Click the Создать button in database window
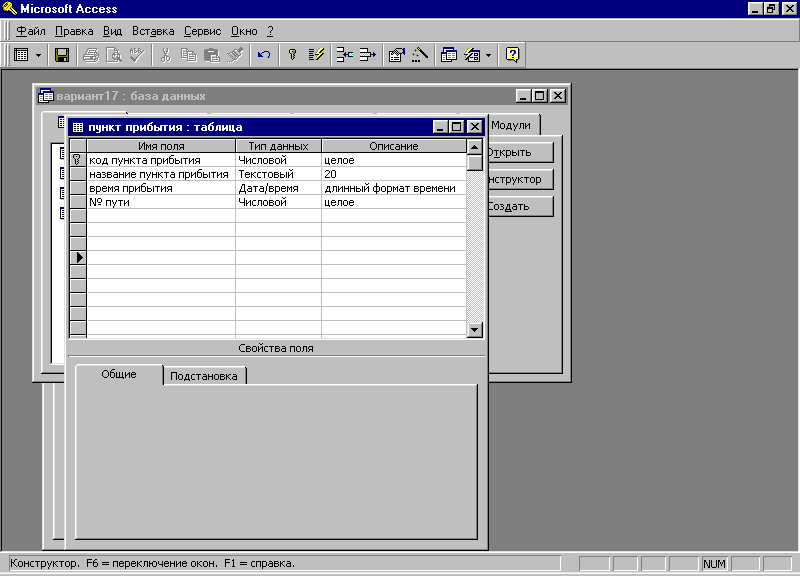 point(519,206)
